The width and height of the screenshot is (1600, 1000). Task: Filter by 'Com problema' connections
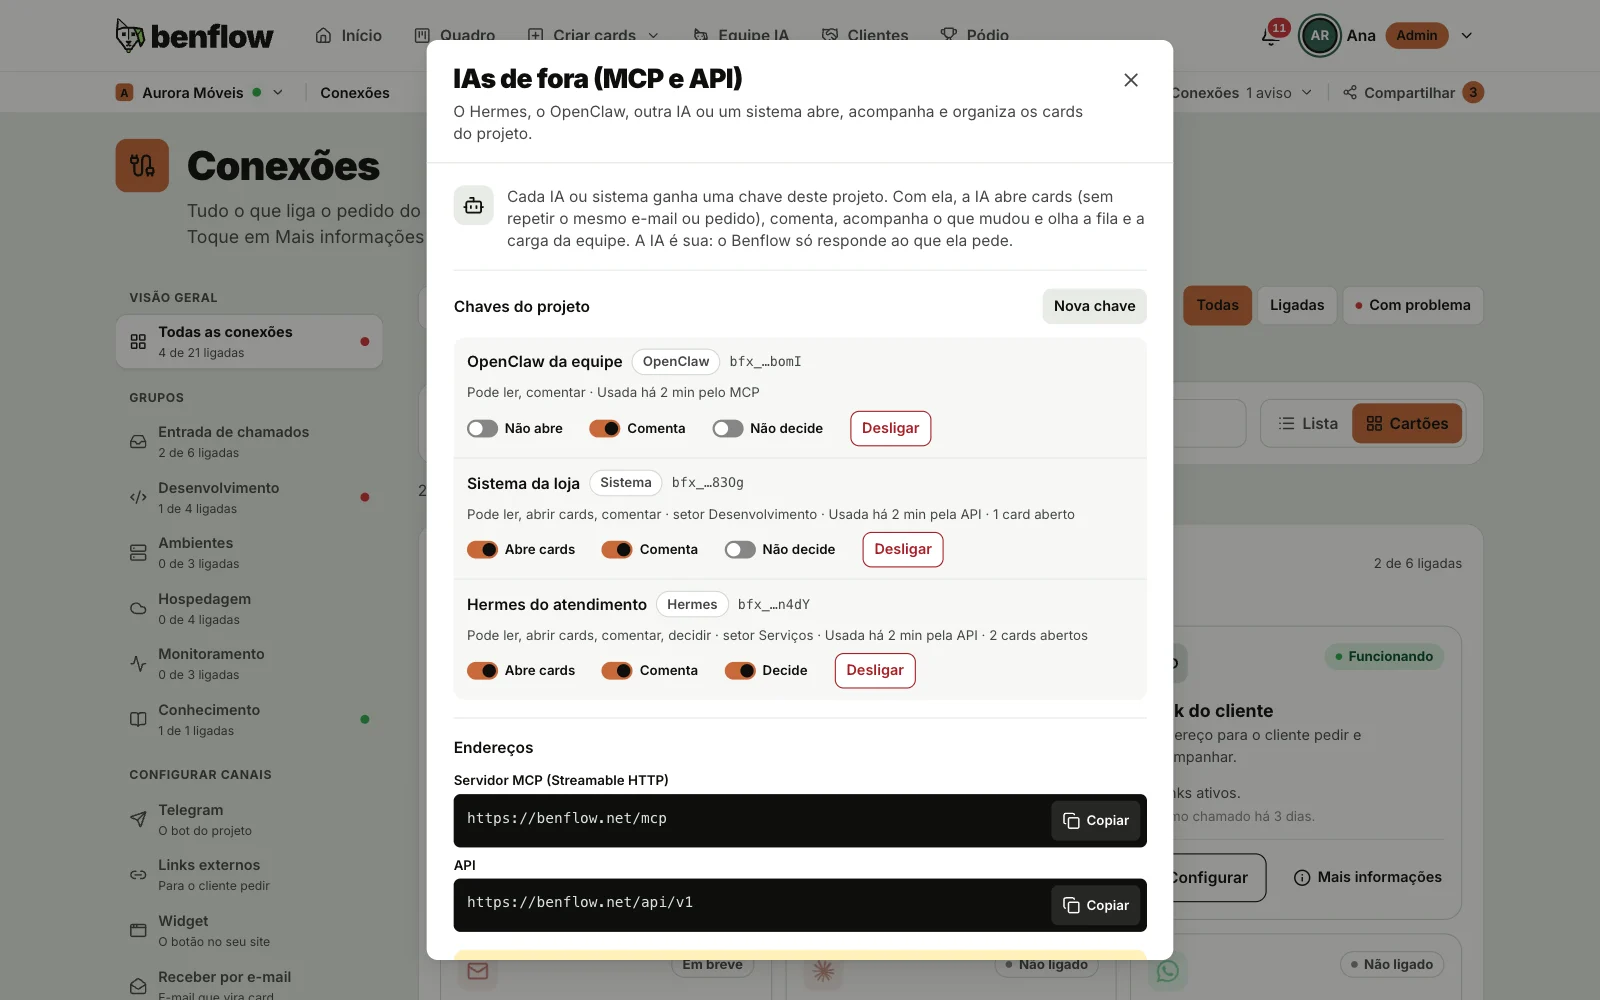[1413, 305]
